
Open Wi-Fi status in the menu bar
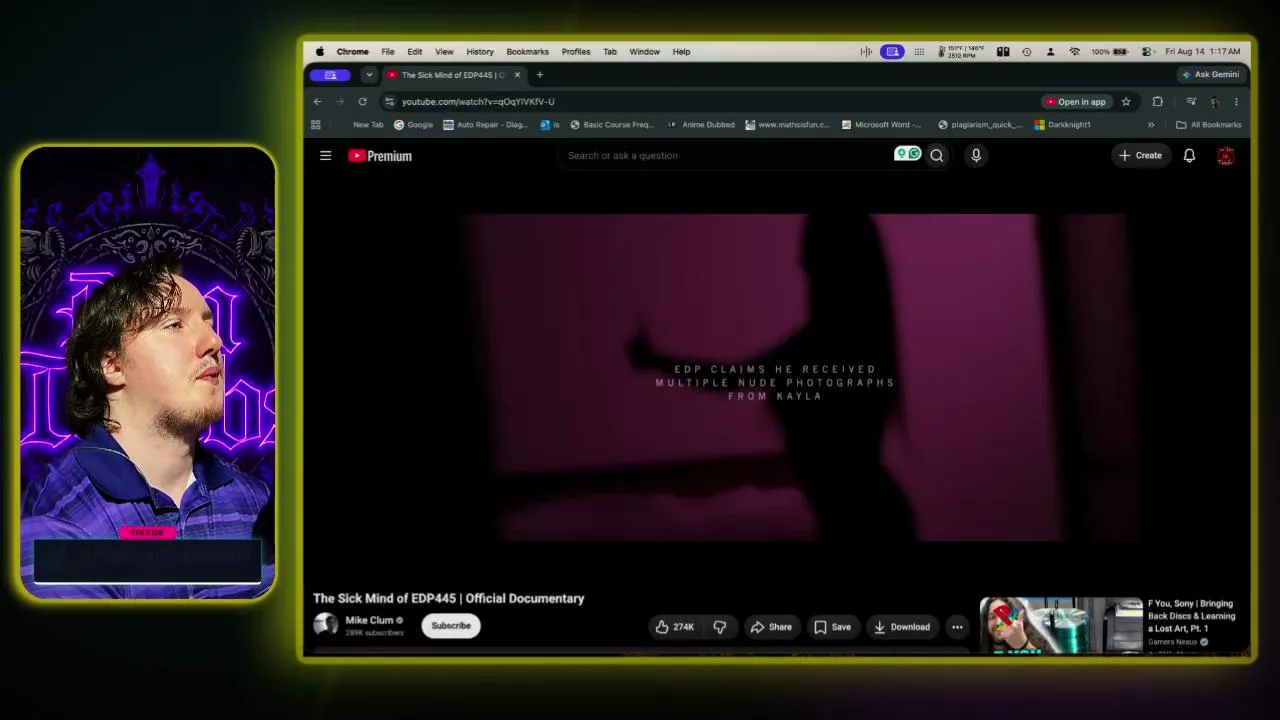coord(1074,51)
